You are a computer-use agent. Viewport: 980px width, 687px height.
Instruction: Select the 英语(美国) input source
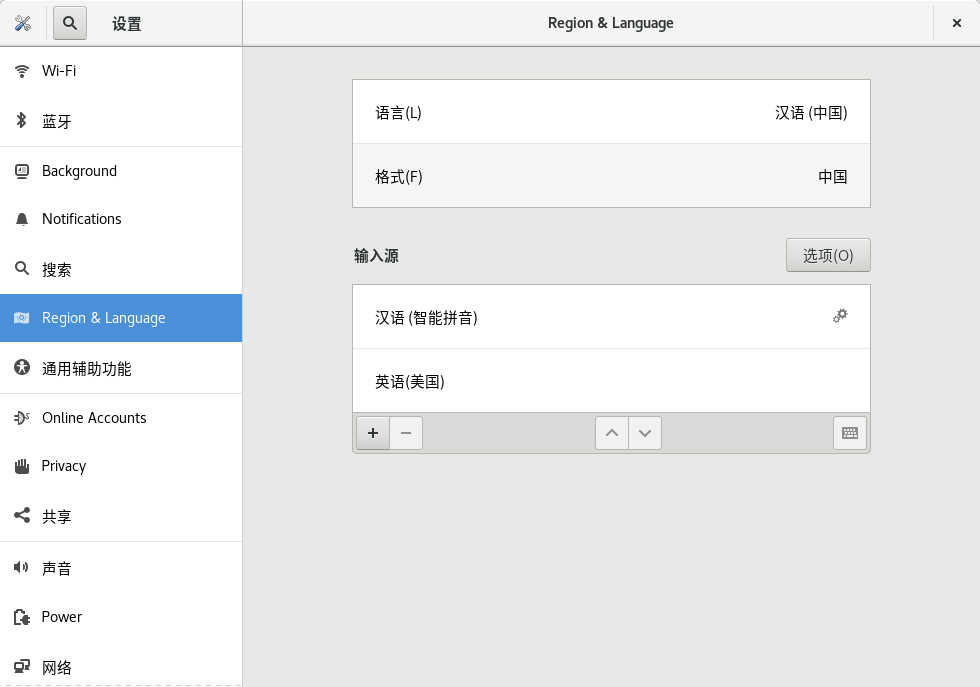tap(611, 381)
